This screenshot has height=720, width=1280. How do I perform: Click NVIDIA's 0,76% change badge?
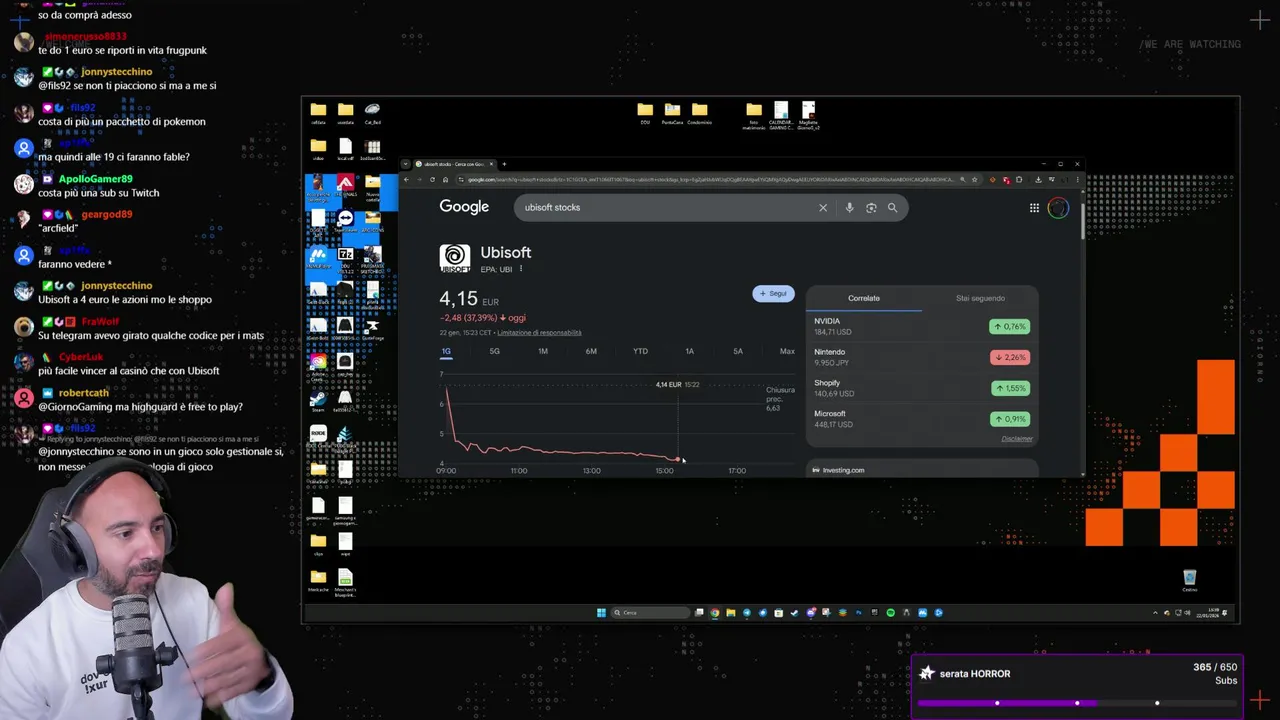1010,327
